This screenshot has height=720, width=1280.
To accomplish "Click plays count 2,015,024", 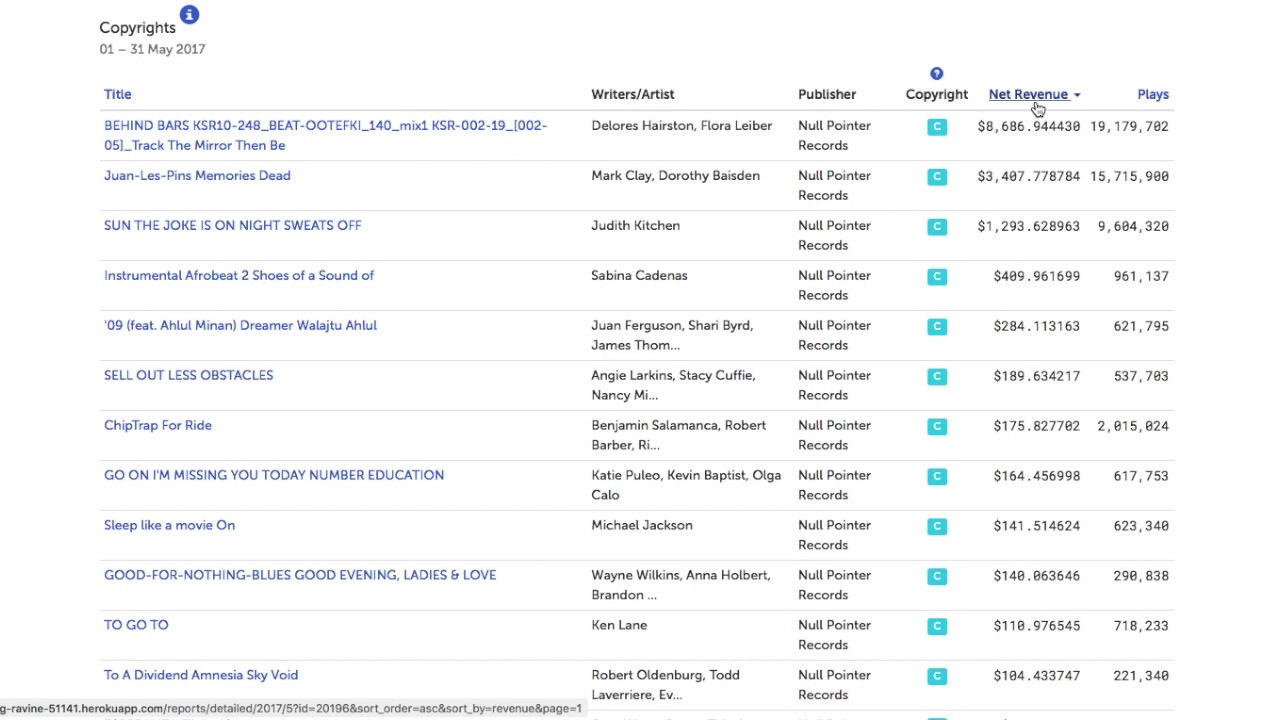I will [x=1133, y=426].
